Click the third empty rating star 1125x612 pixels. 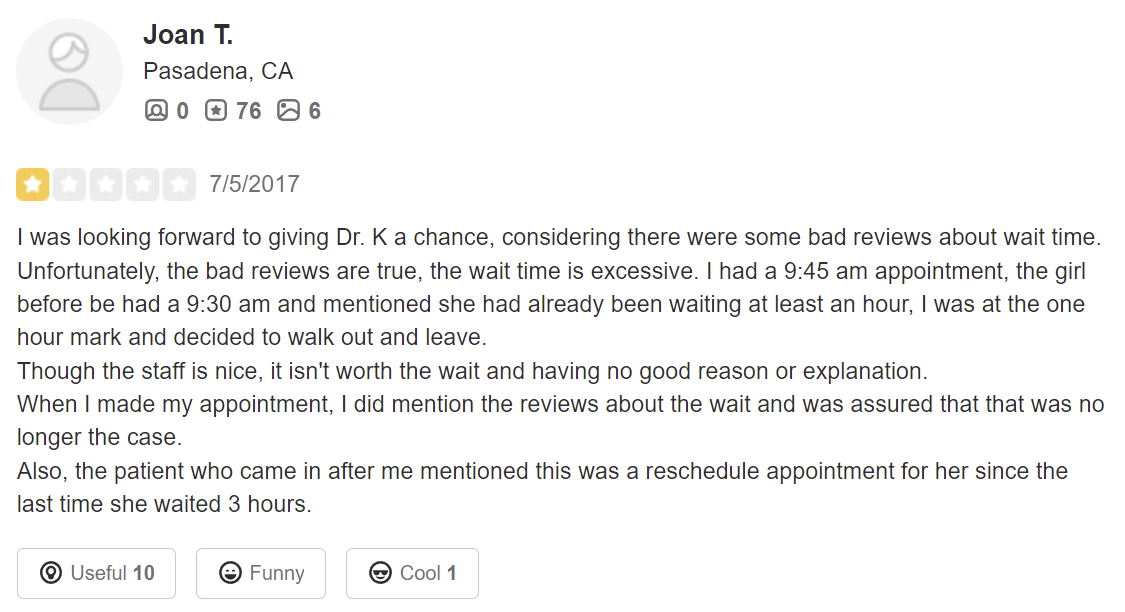coord(106,184)
